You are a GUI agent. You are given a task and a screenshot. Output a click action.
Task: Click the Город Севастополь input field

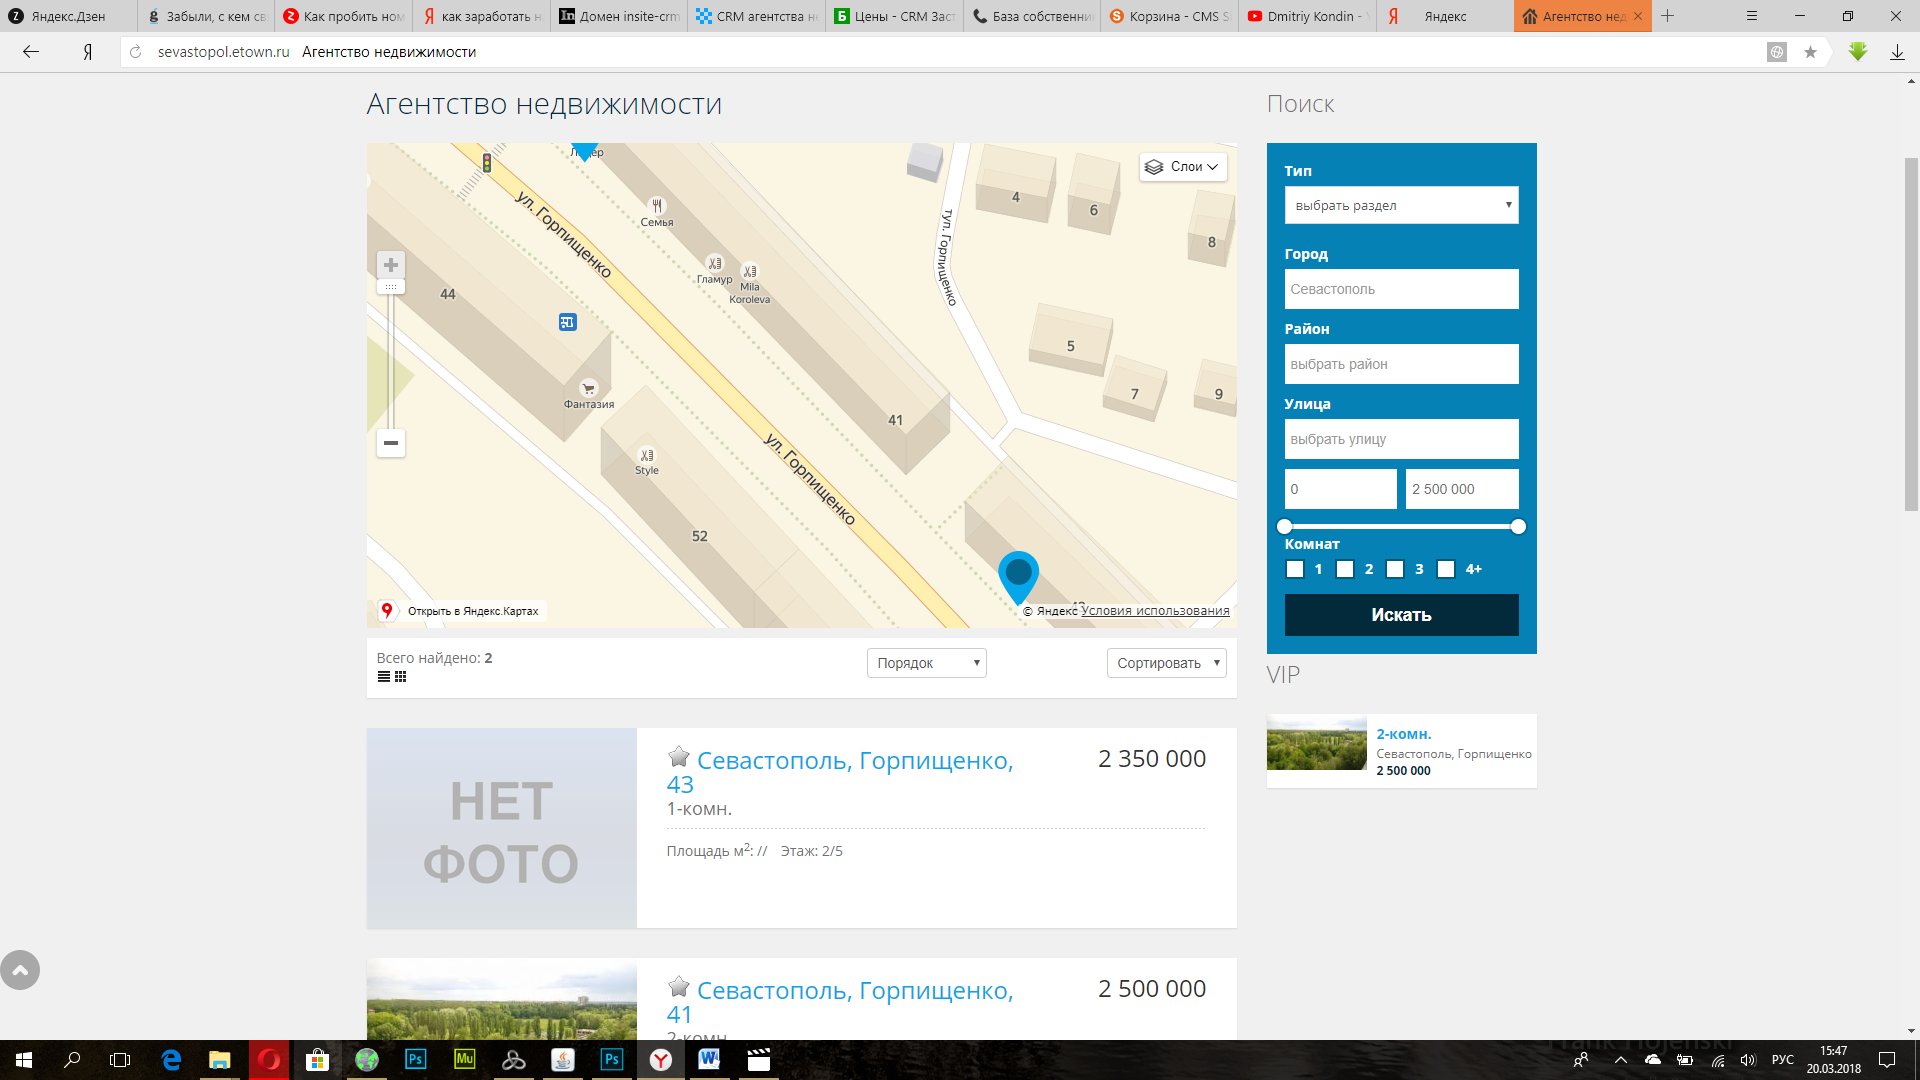1401,289
